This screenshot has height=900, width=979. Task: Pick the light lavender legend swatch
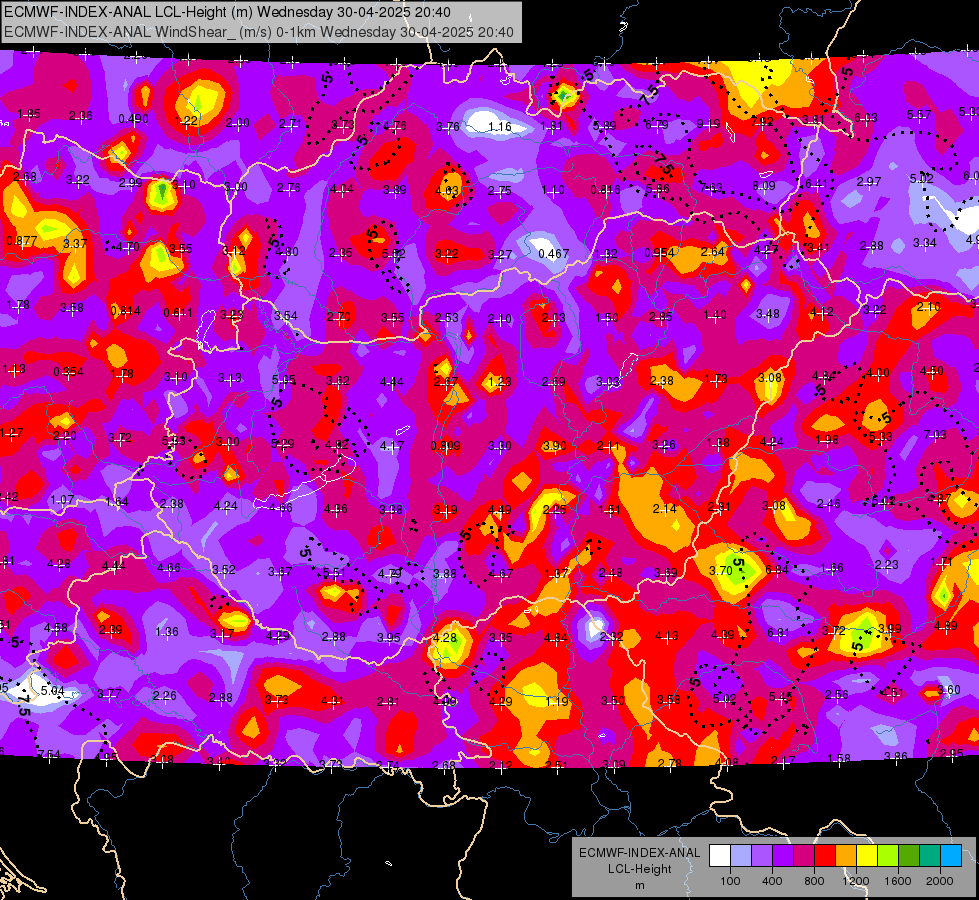coord(741,855)
